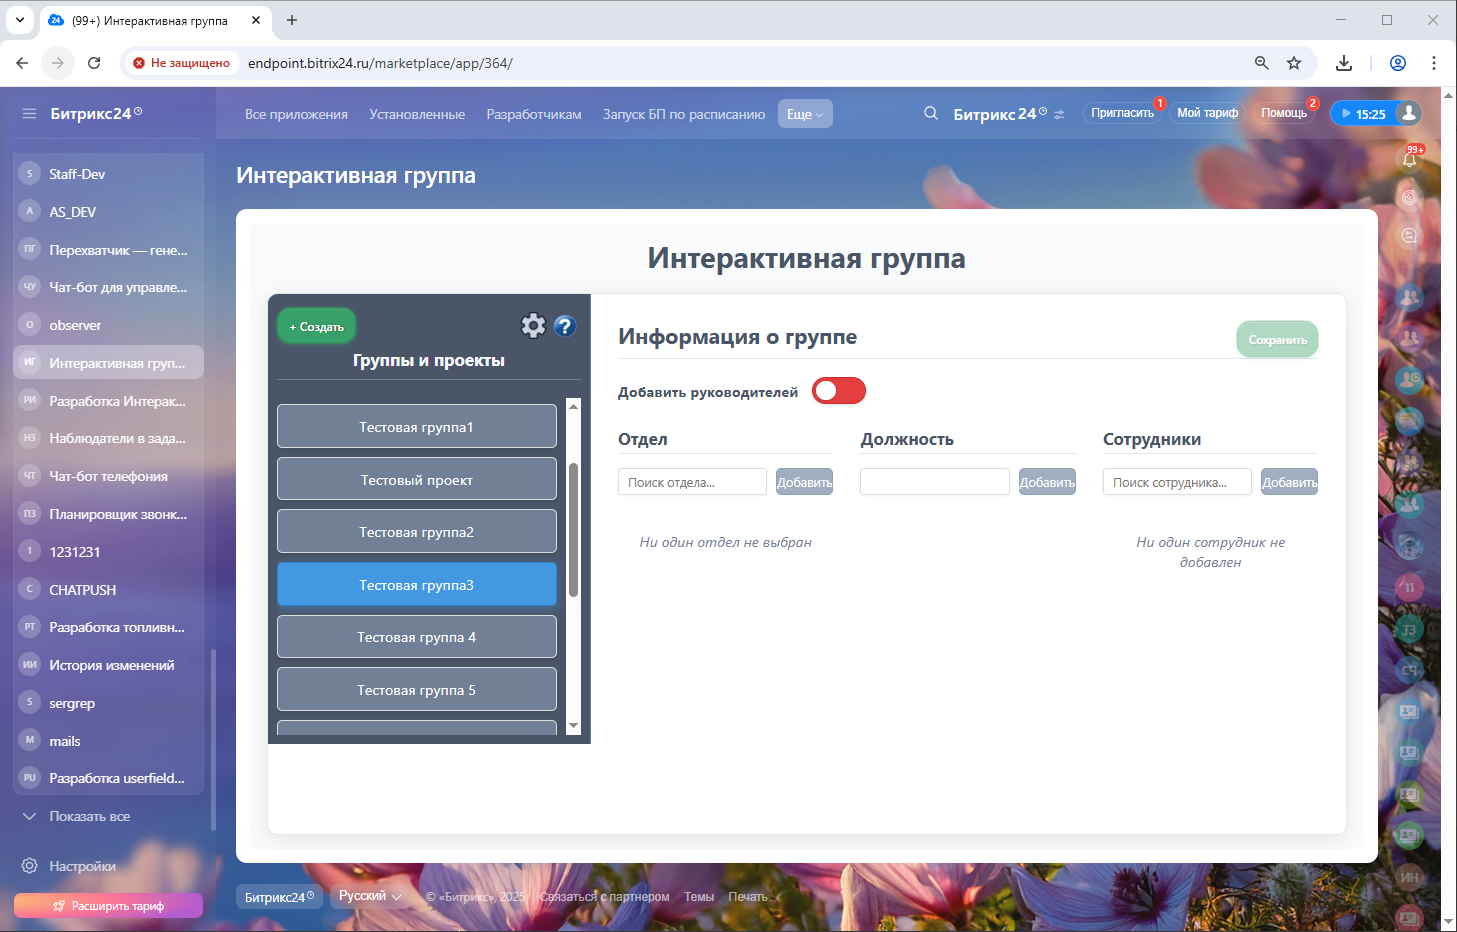
Task: Expand Показать все in left sidebar
Action: click(x=89, y=816)
